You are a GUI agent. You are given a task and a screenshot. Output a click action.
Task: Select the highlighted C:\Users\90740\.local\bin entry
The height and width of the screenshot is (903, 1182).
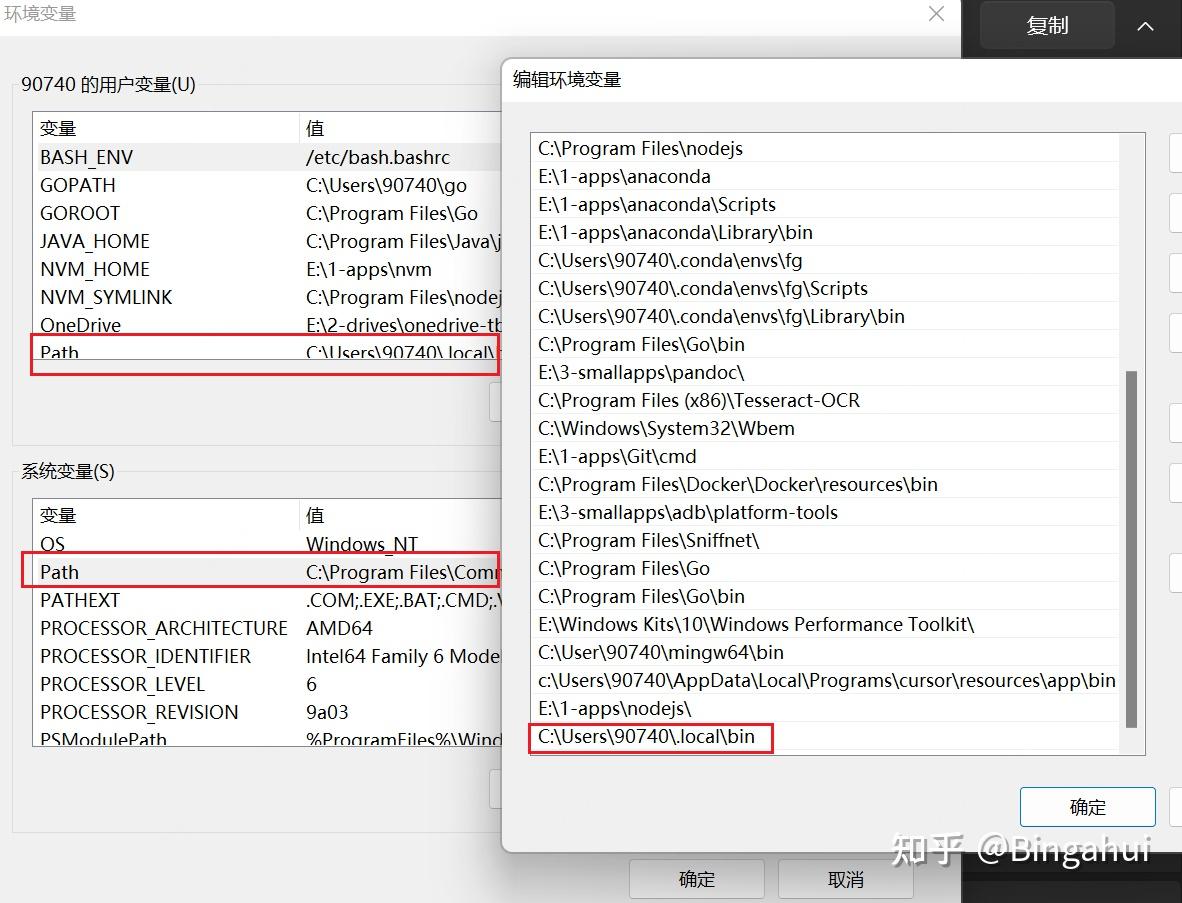[650, 738]
